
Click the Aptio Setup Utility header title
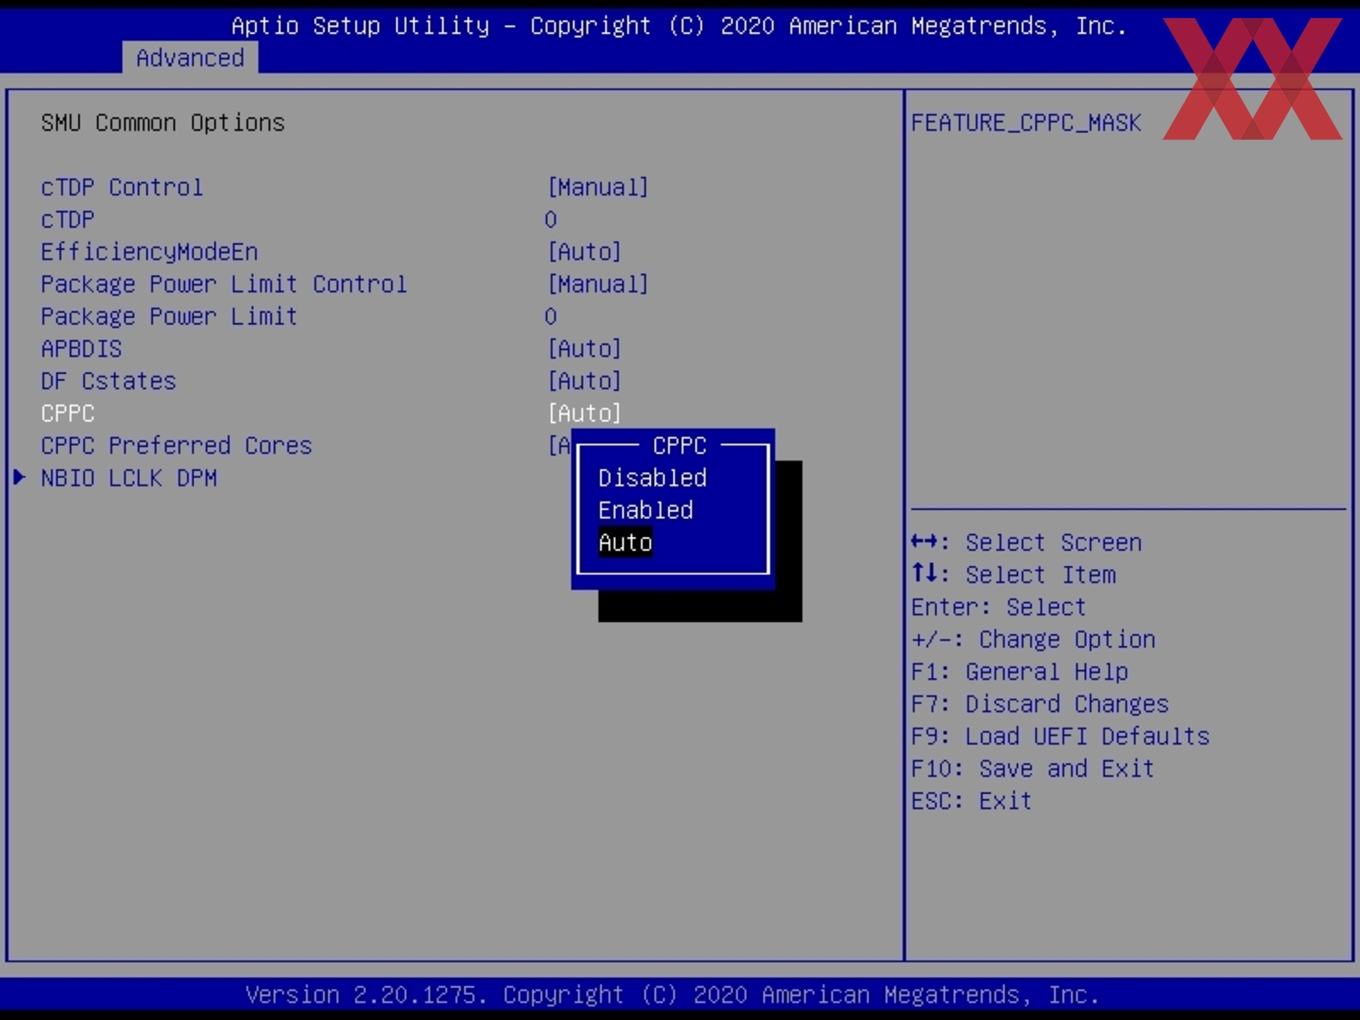pos(679,26)
